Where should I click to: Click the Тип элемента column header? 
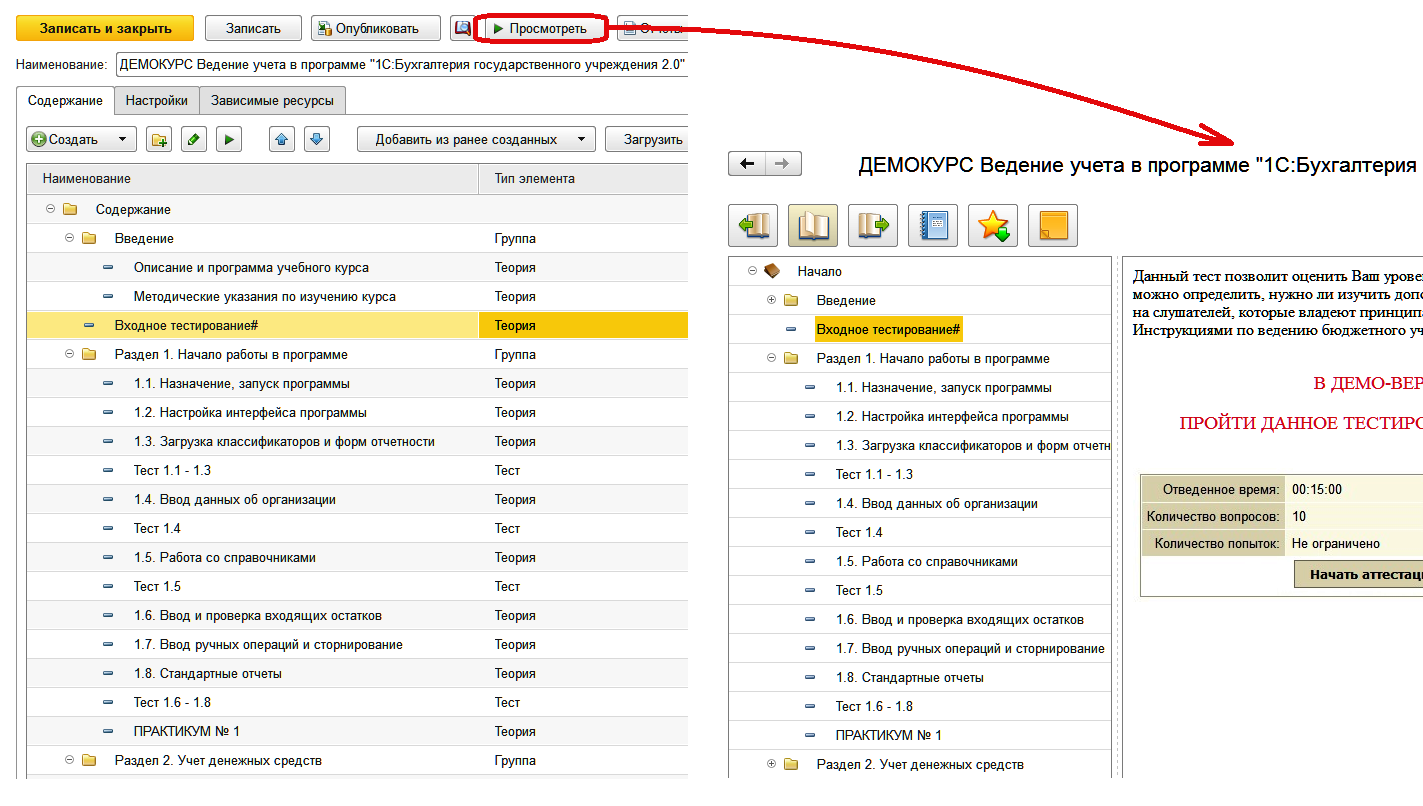[584, 178]
